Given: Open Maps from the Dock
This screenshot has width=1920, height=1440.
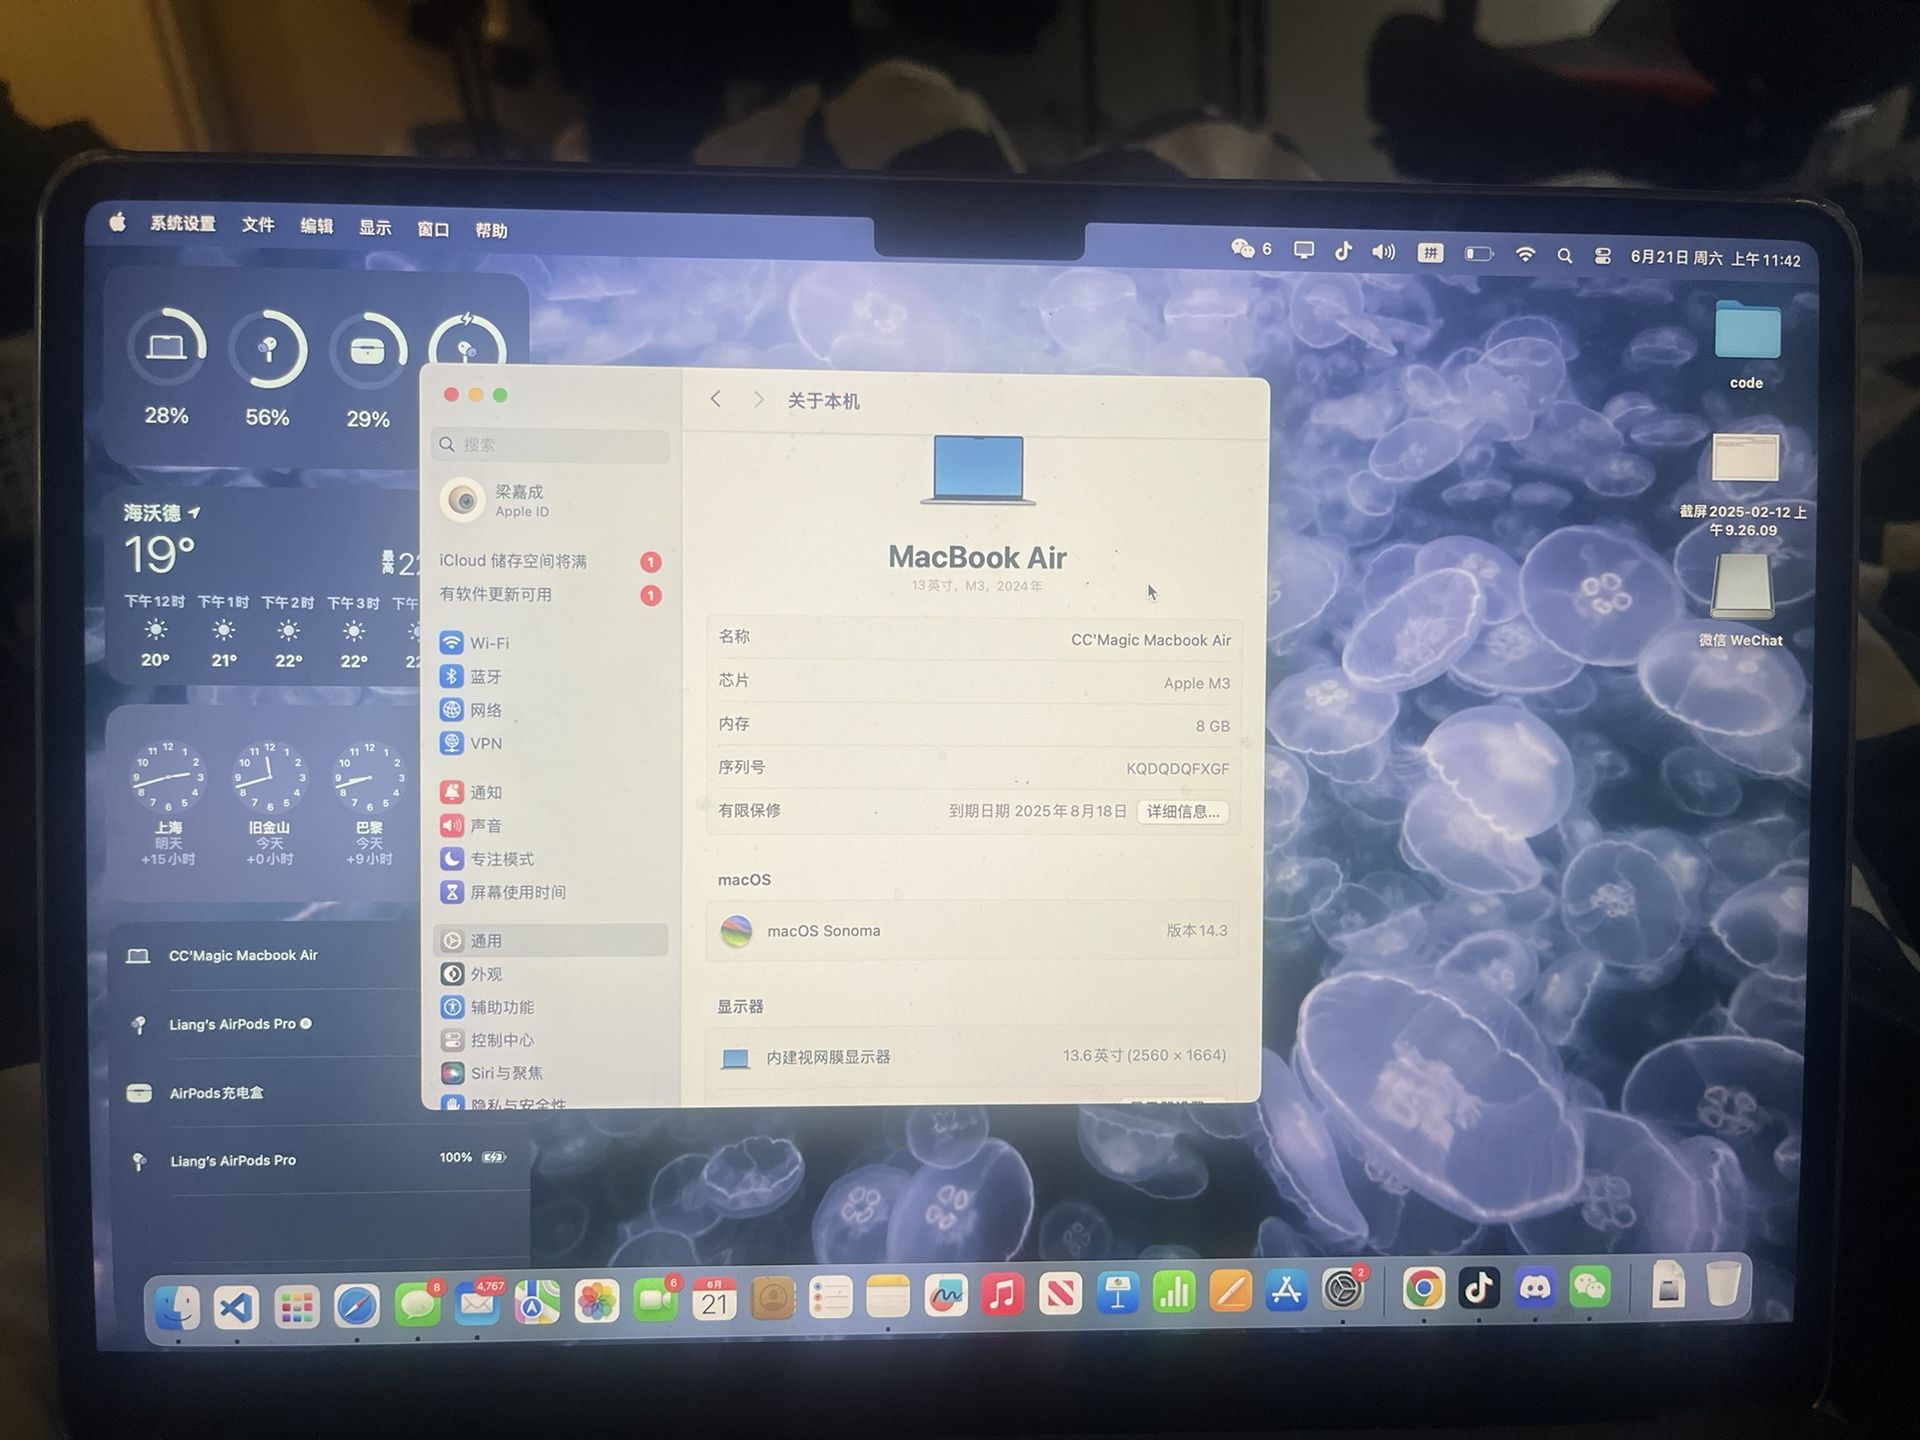Looking at the screenshot, I should click(537, 1302).
